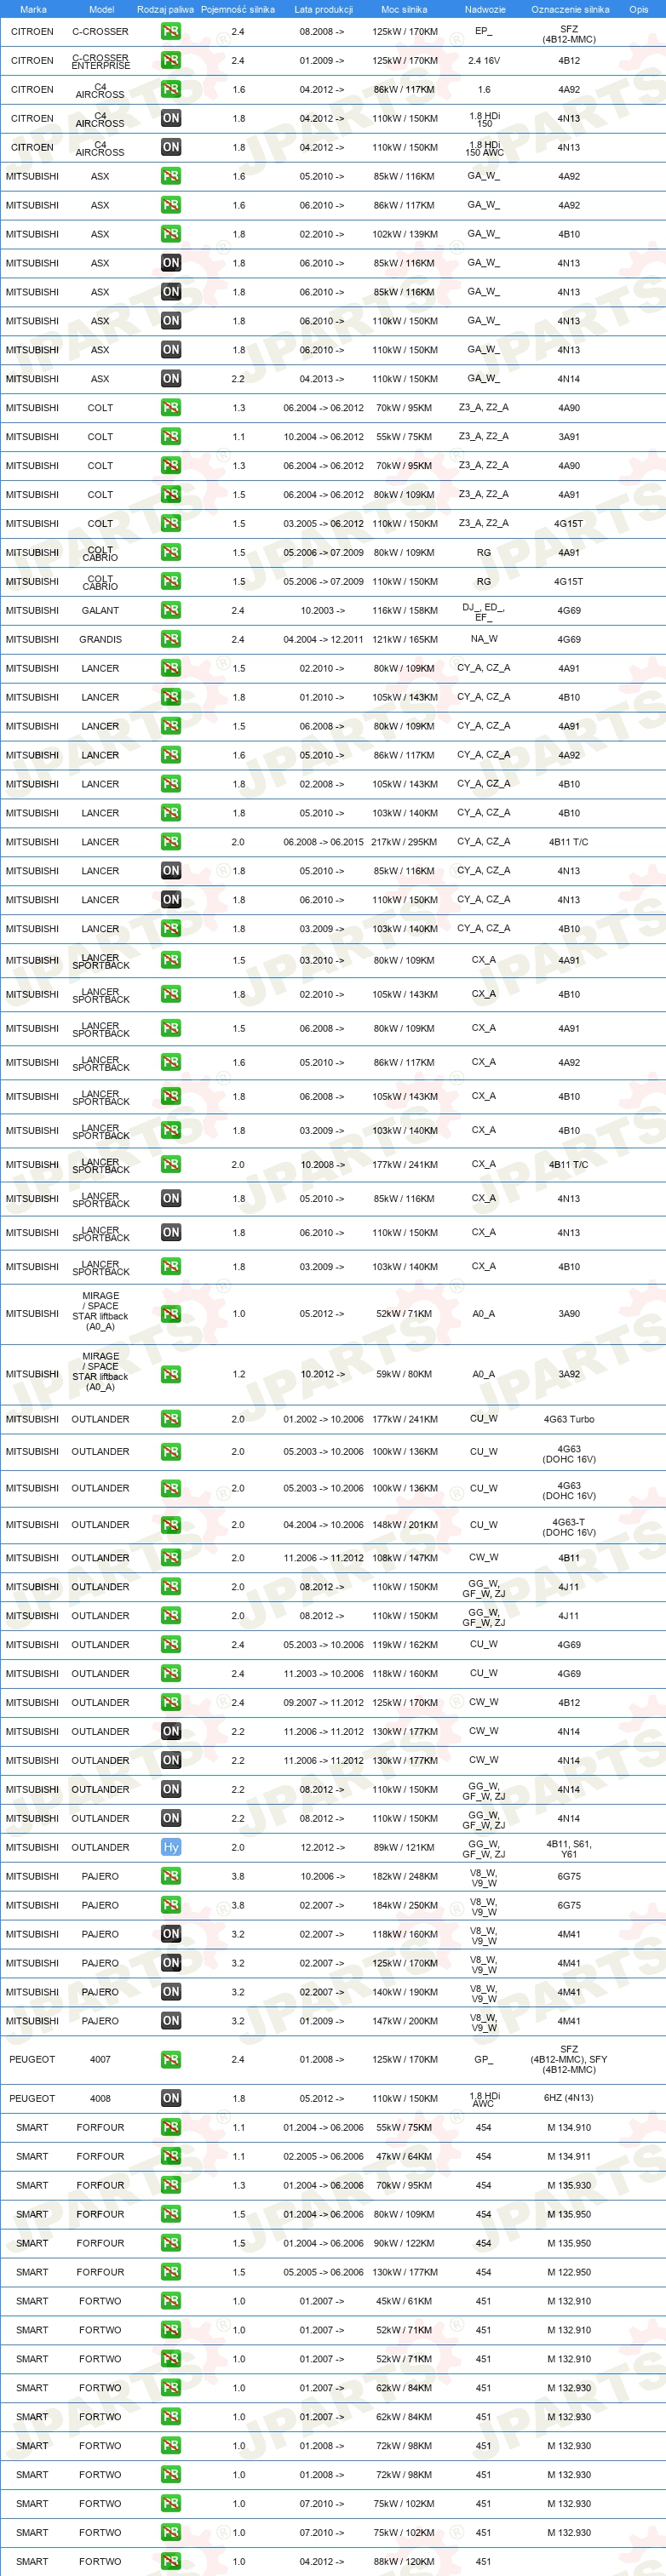This screenshot has height=2576, width=666.
Task: Click the NA_W body code
Action: coord(484,639)
